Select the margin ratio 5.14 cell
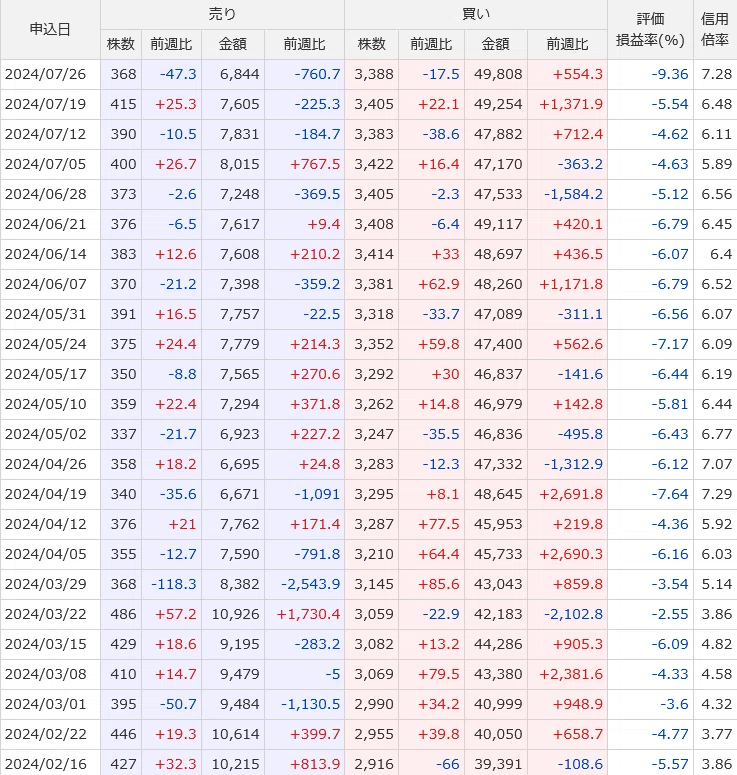The width and height of the screenshot is (737, 775). point(715,584)
